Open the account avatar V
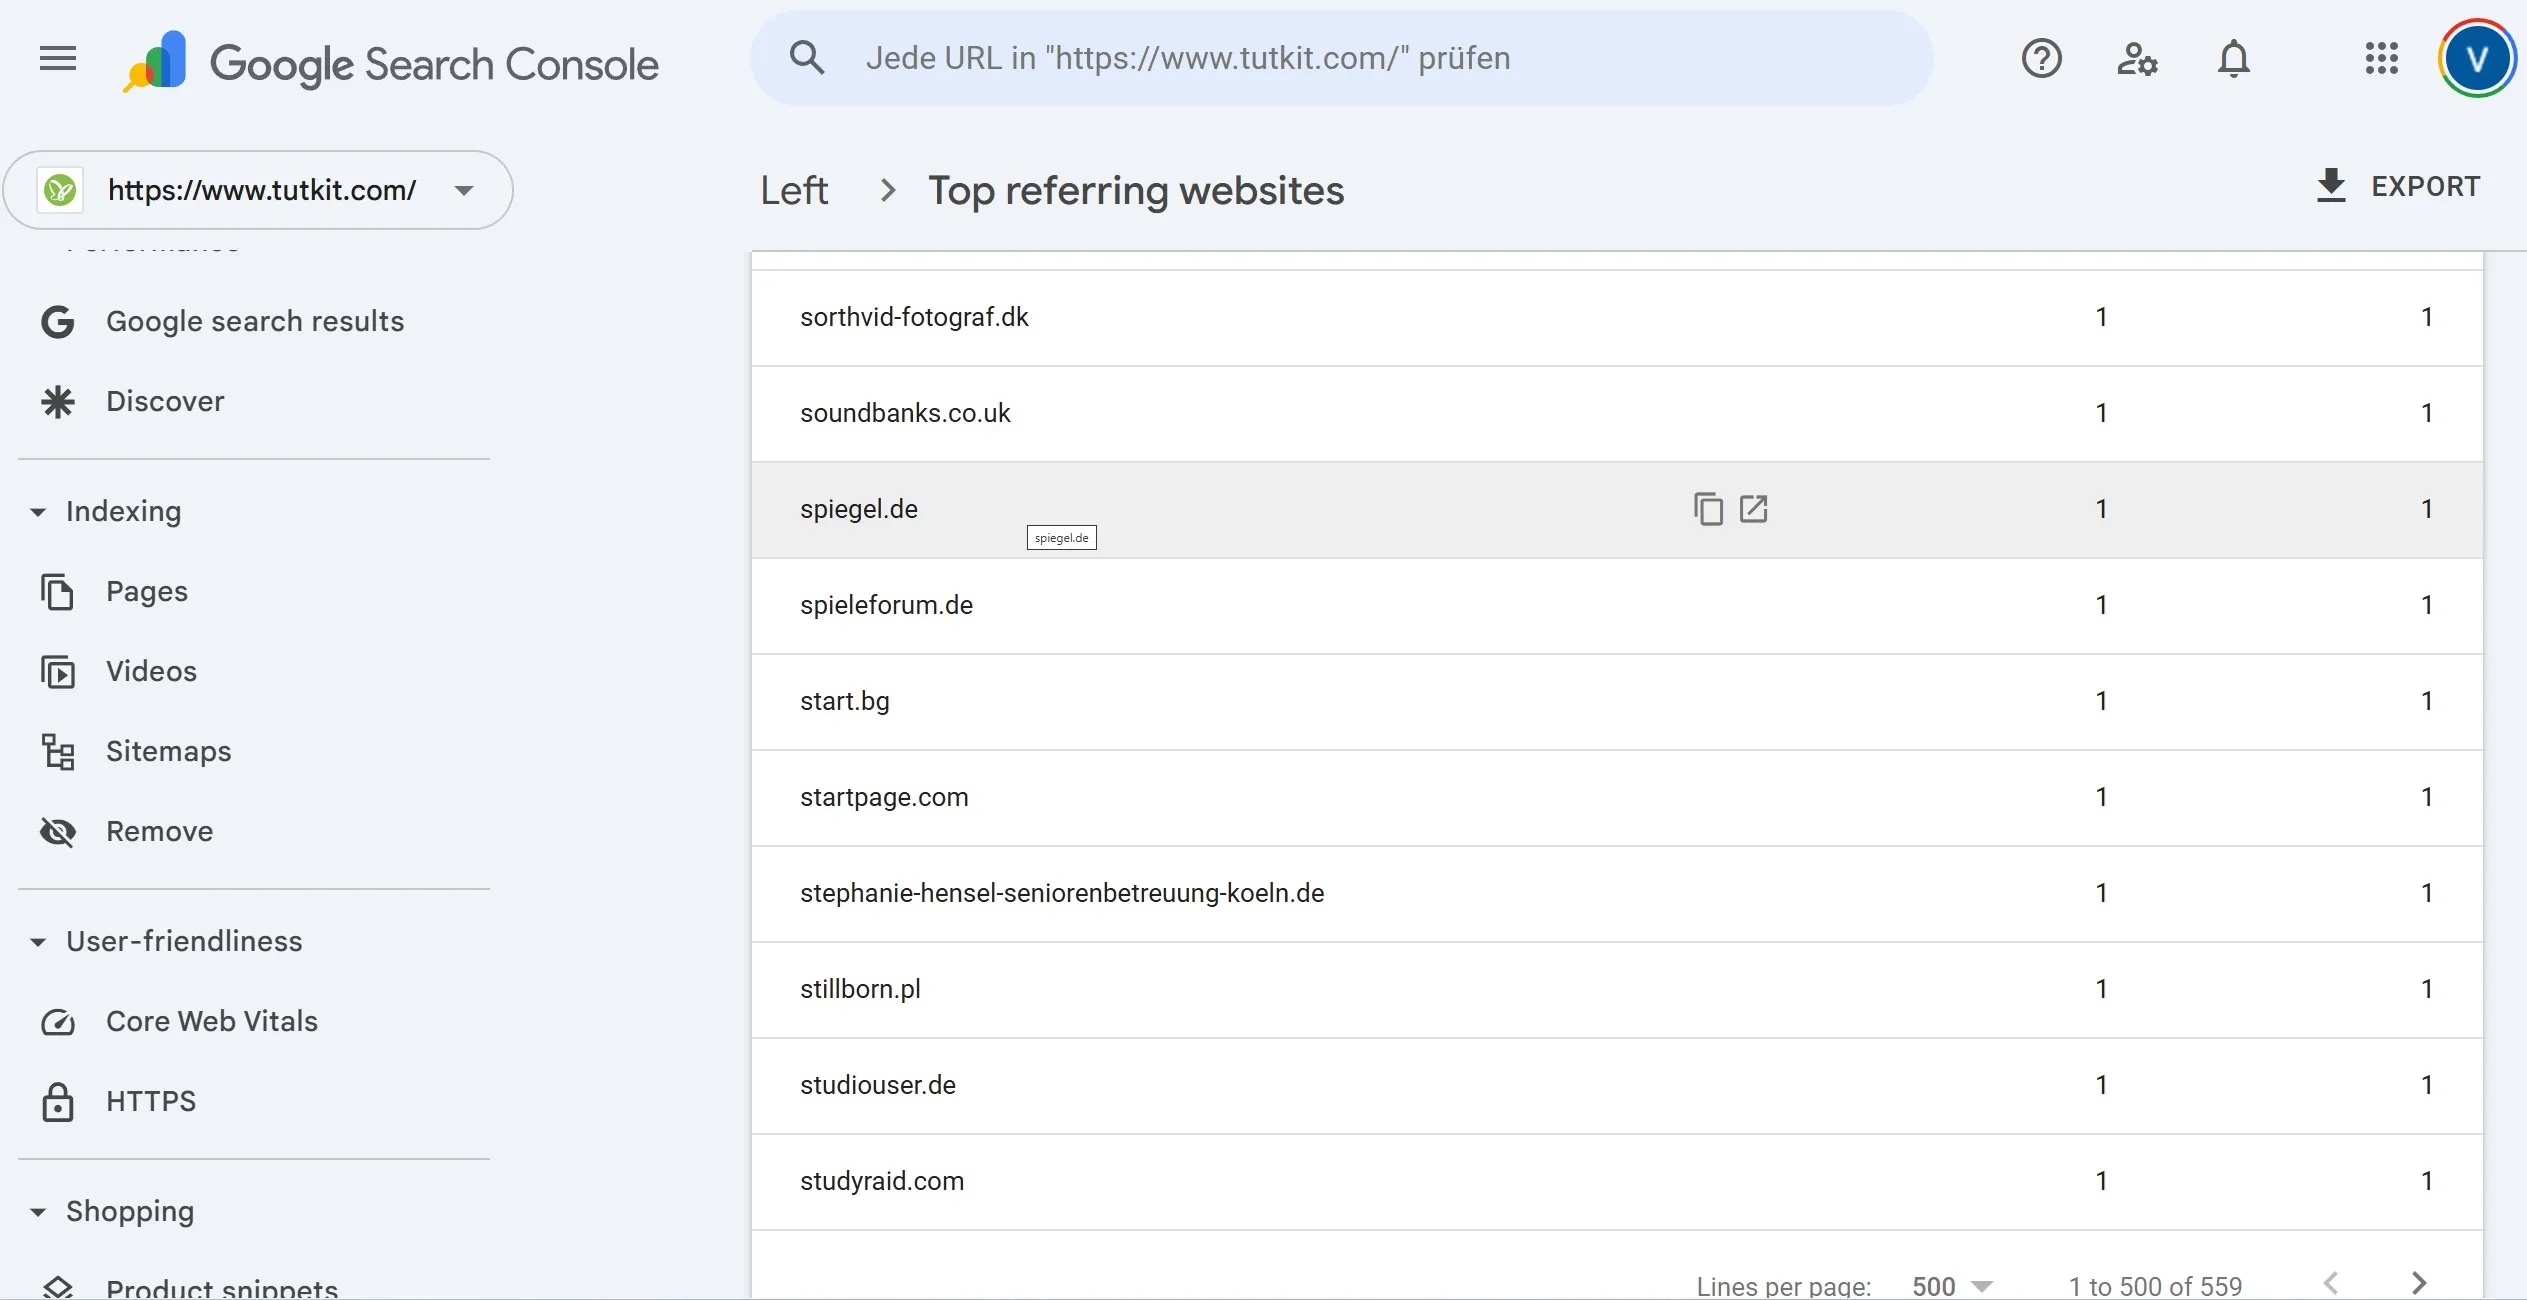 coord(2476,58)
